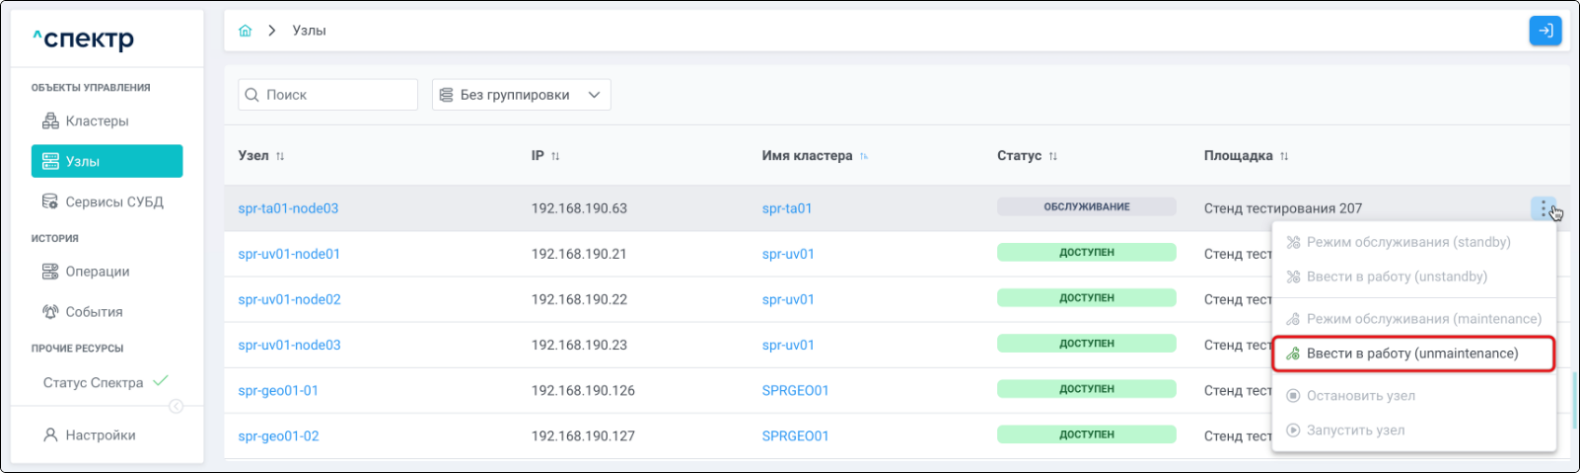This screenshot has width=1580, height=473.
Task: Sort by Узел column sort icon
Action: click(280, 156)
